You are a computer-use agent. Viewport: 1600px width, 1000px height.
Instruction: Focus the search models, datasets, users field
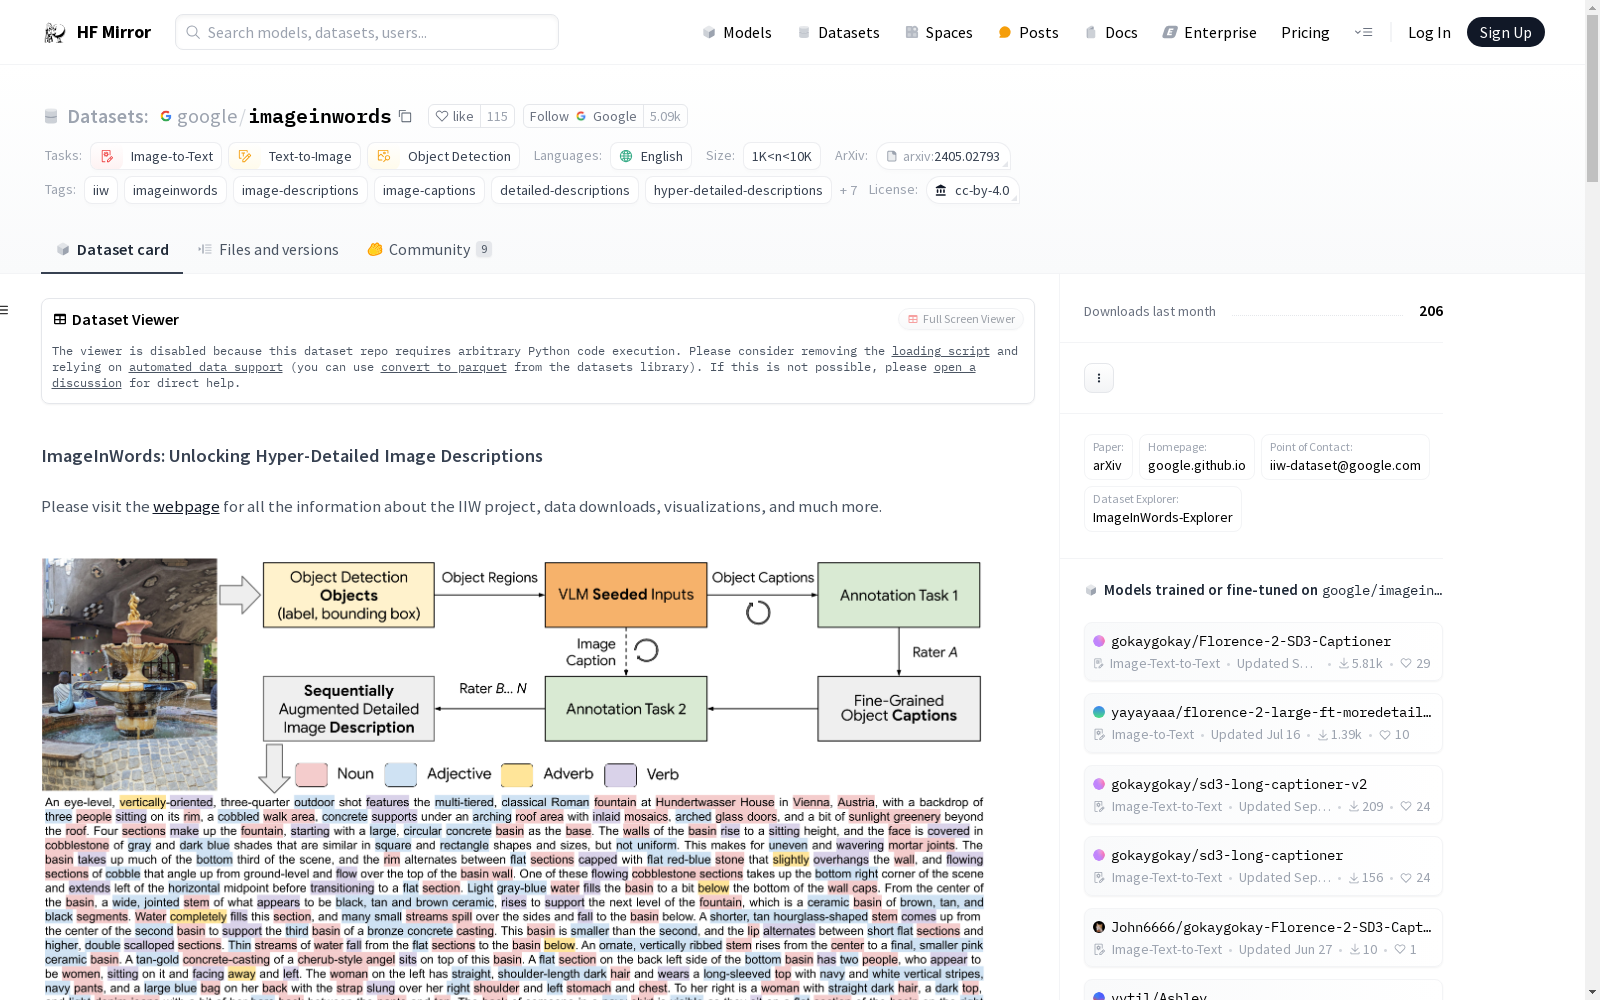click(367, 32)
